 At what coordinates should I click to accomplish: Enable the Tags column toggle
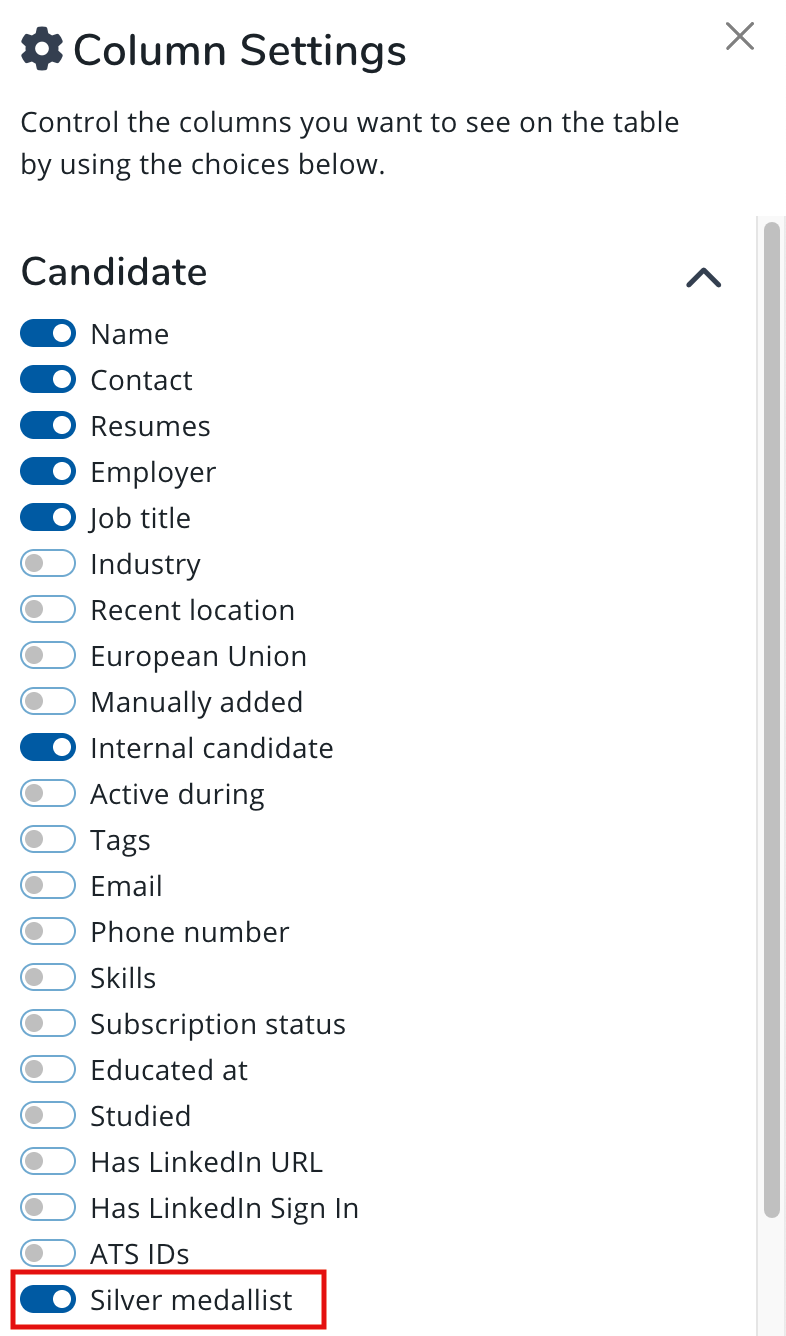48,840
